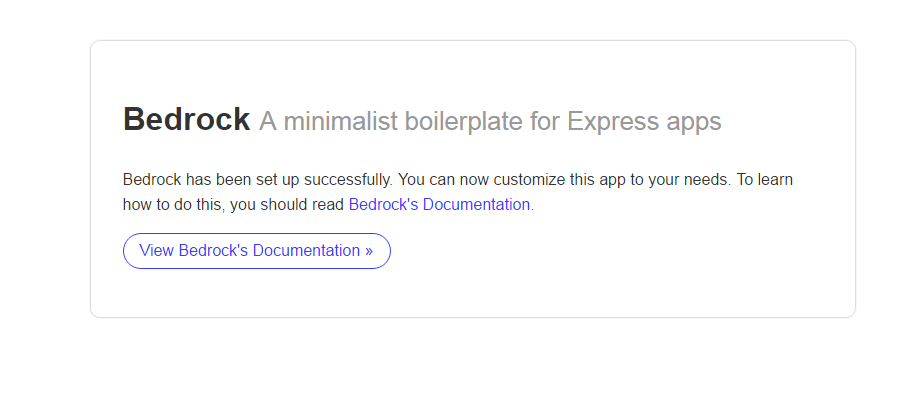Click the View Bedrock's Documentation button
Viewport: 917px width, 407px height.
pyautogui.click(x=257, y=251)
